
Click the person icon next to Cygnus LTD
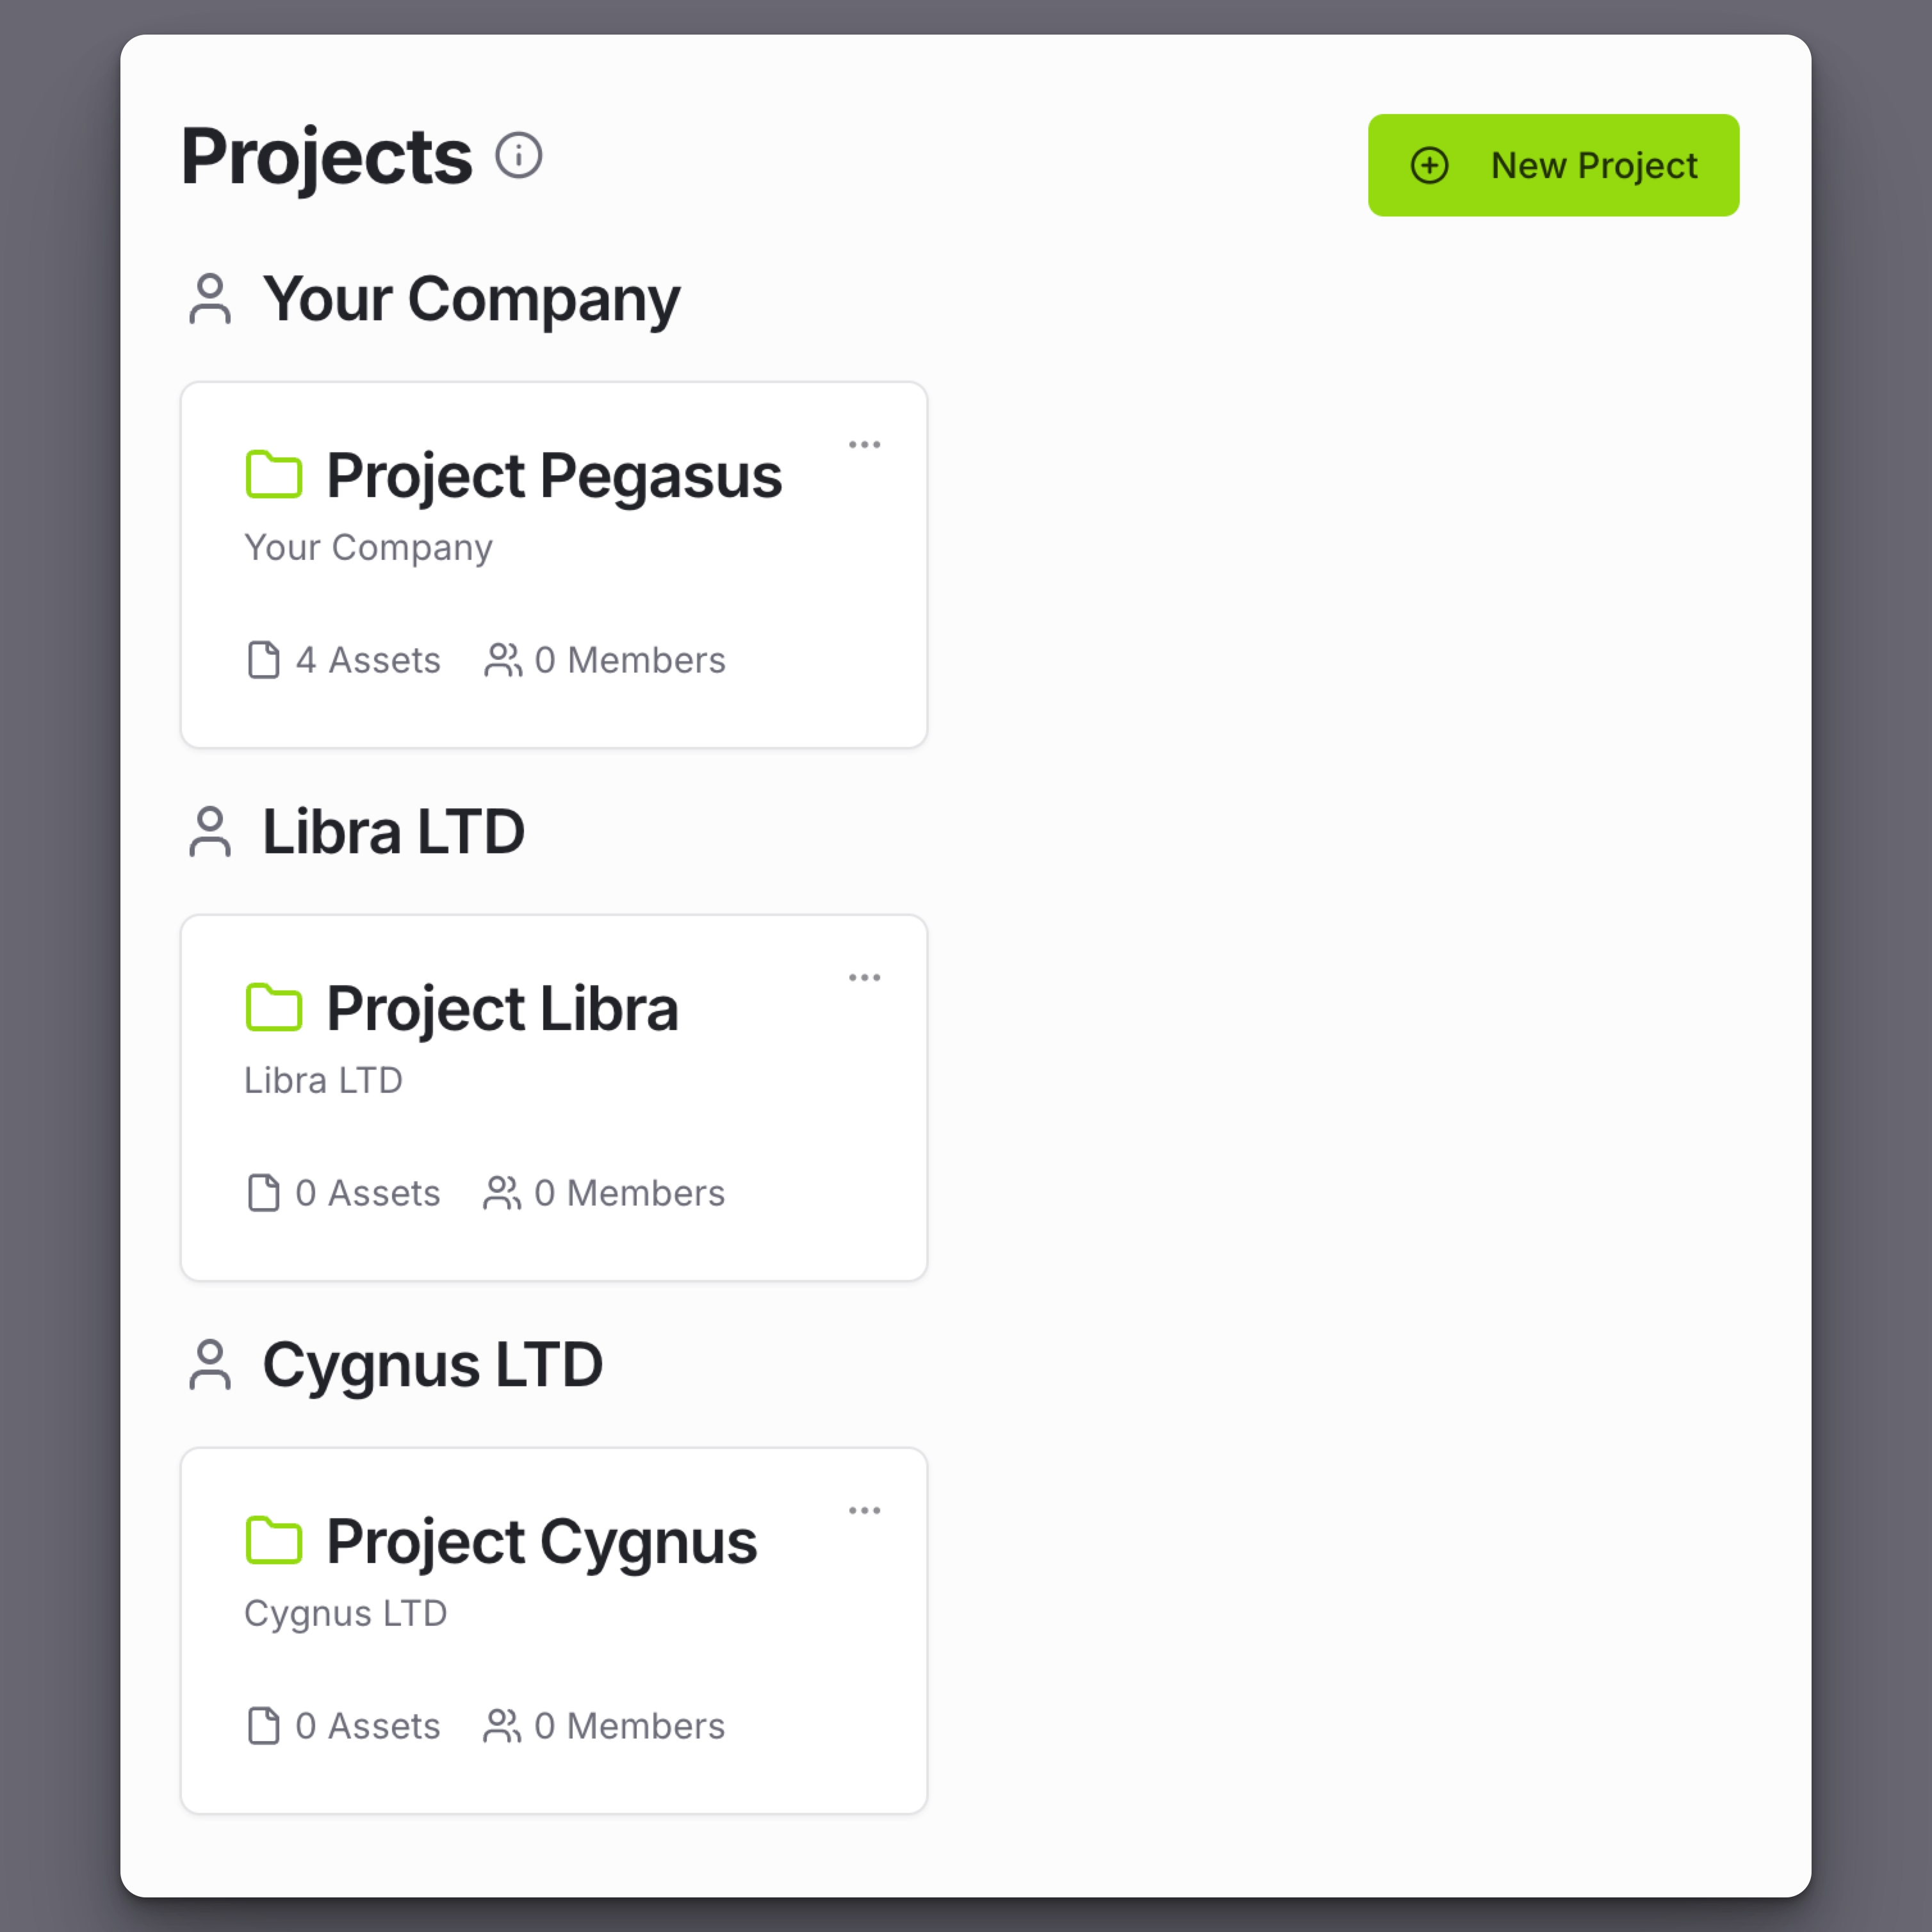[210, 1366]
